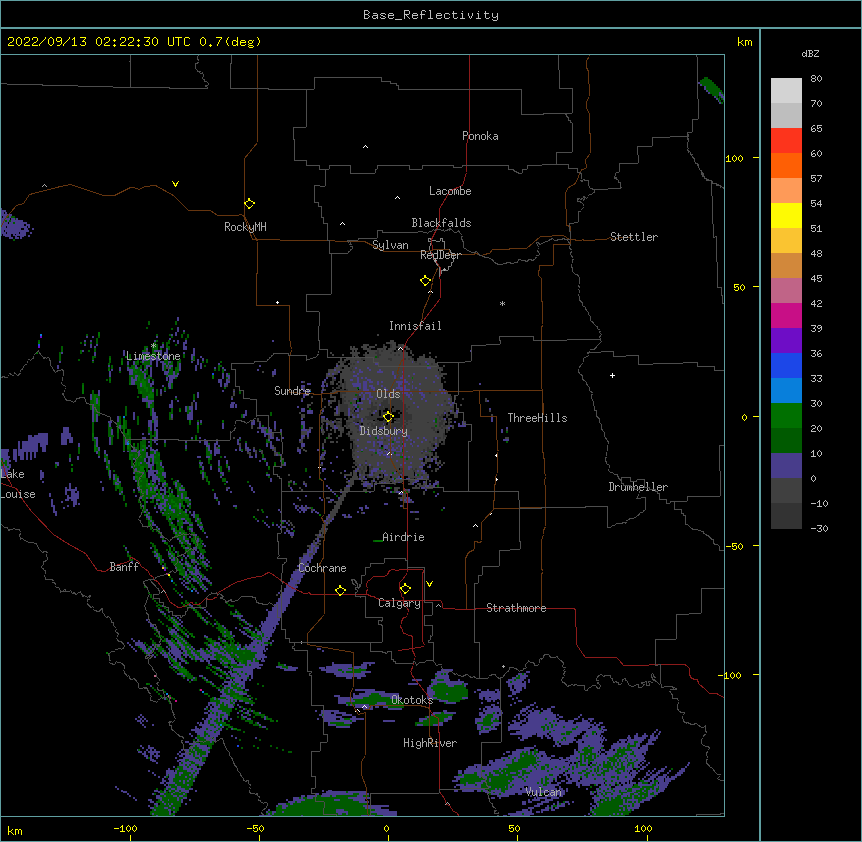Select the white plus marker north of Drumheller
The width and height of the screenshot is (862, 842).
point(612,375)
